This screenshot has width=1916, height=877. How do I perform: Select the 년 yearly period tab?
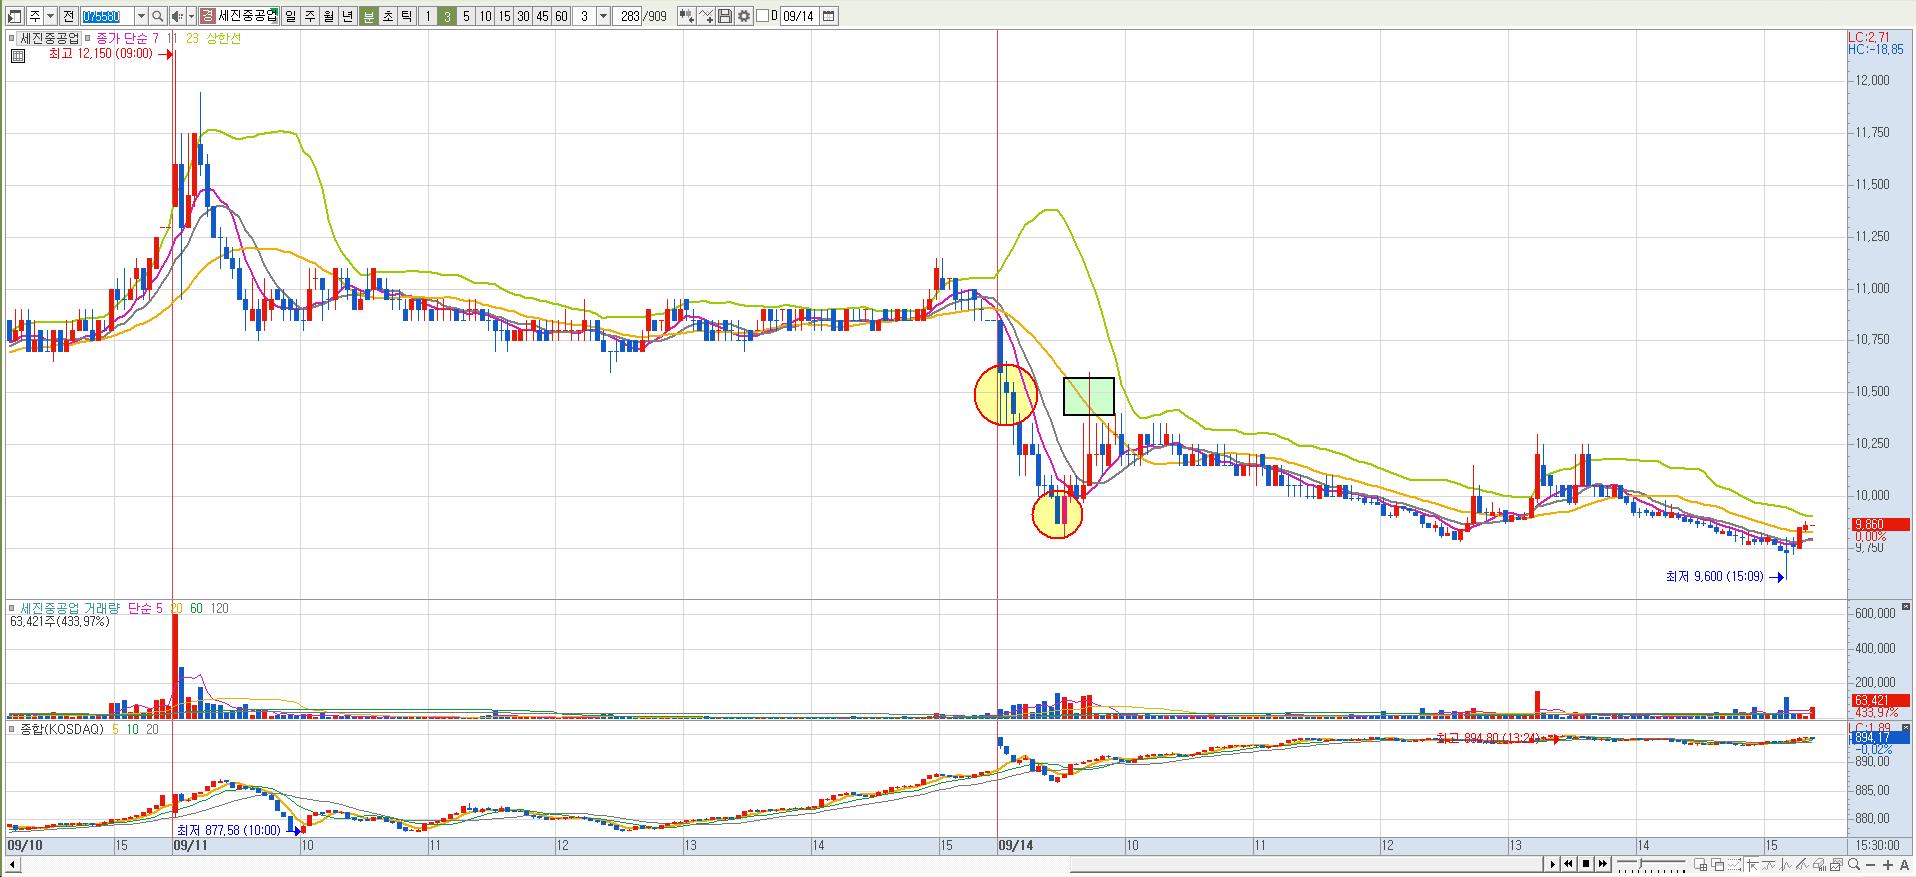pyautogui.click(x=347, y=16)
